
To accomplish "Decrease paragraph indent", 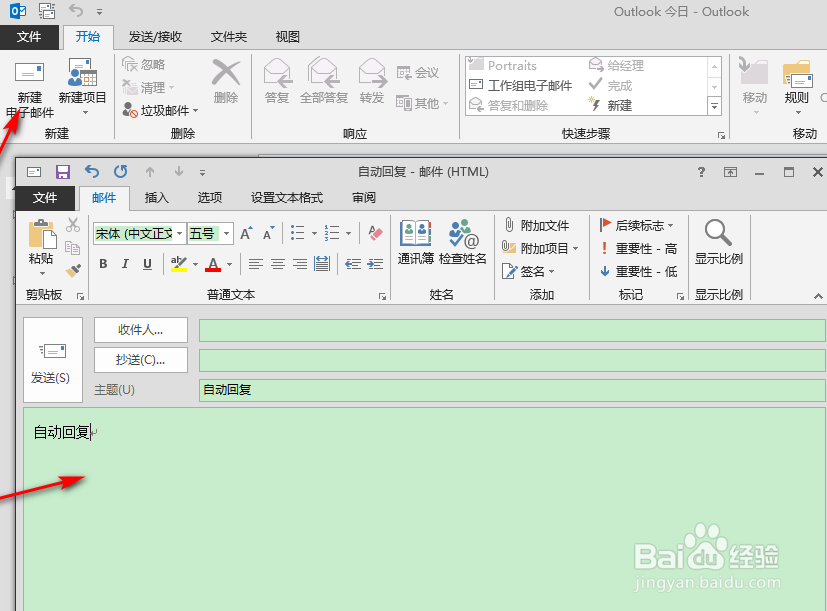I will coord(353,264).
